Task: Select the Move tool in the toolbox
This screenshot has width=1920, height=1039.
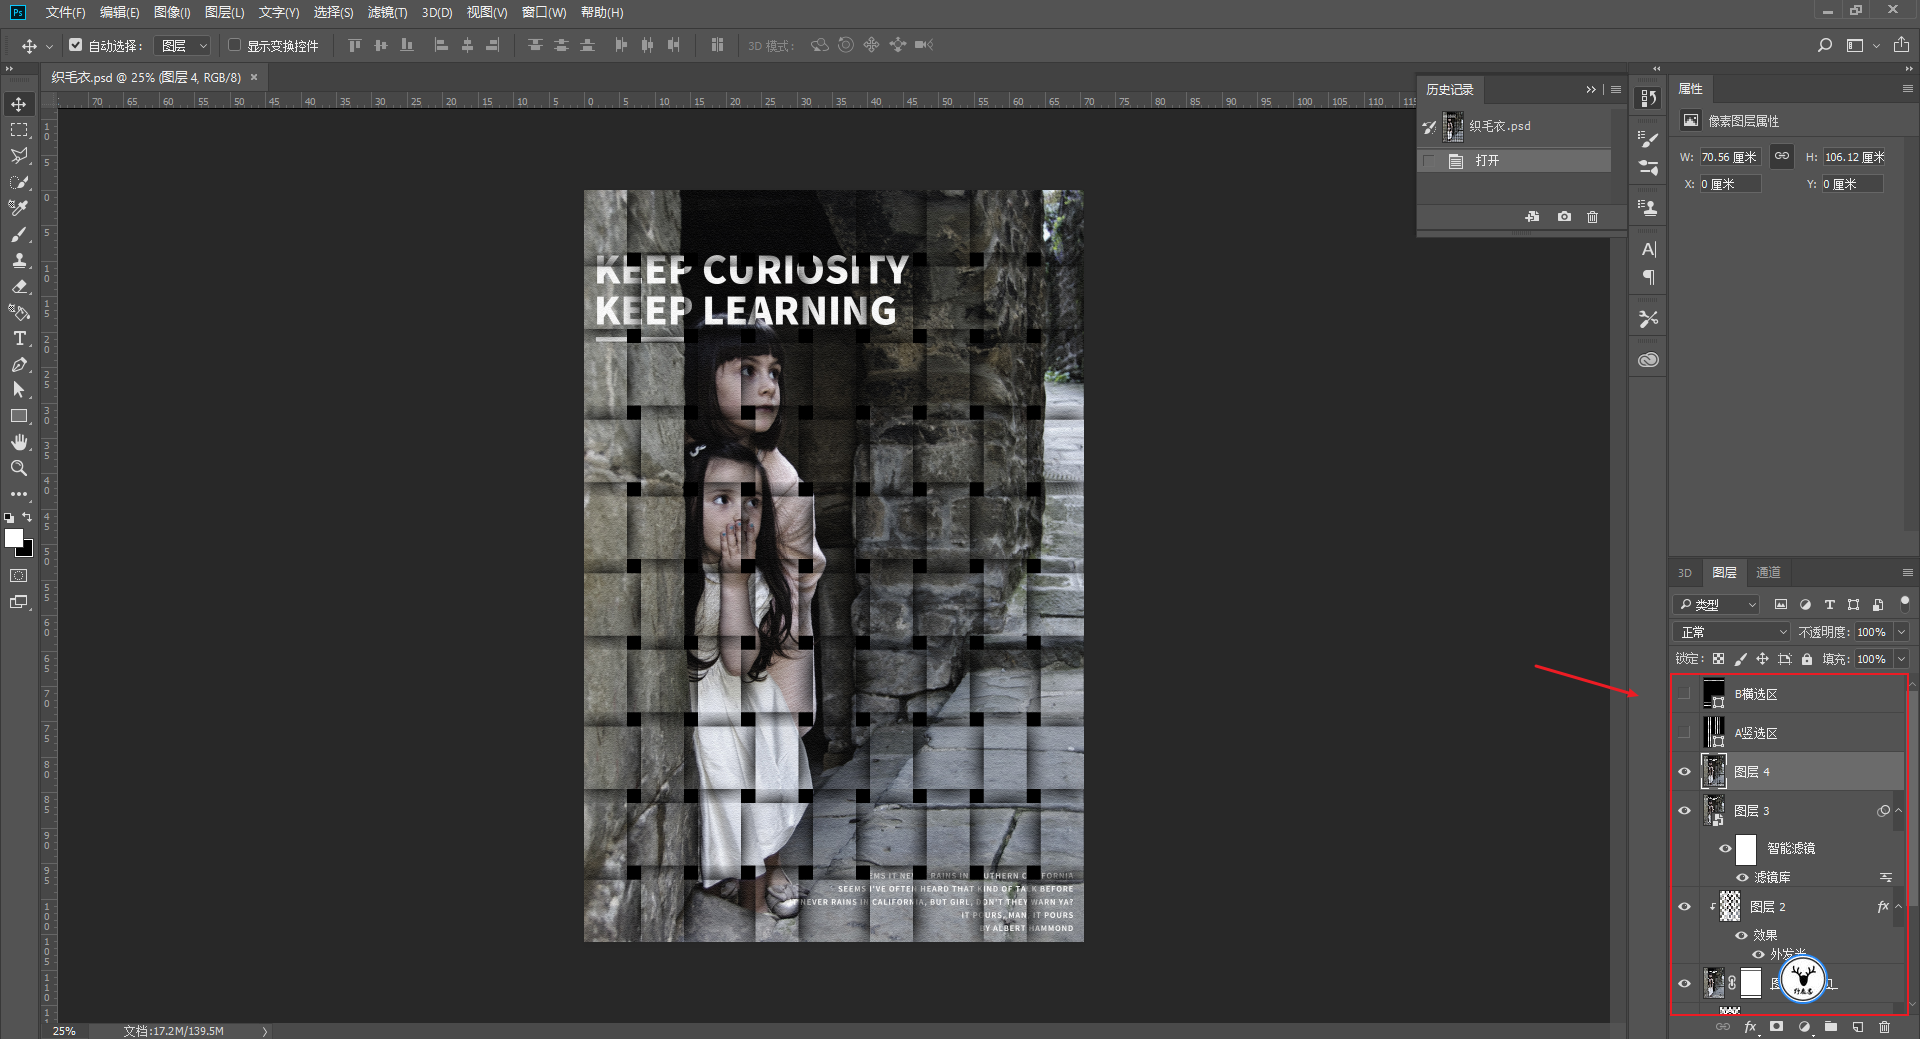Action: tap(19, 104)
